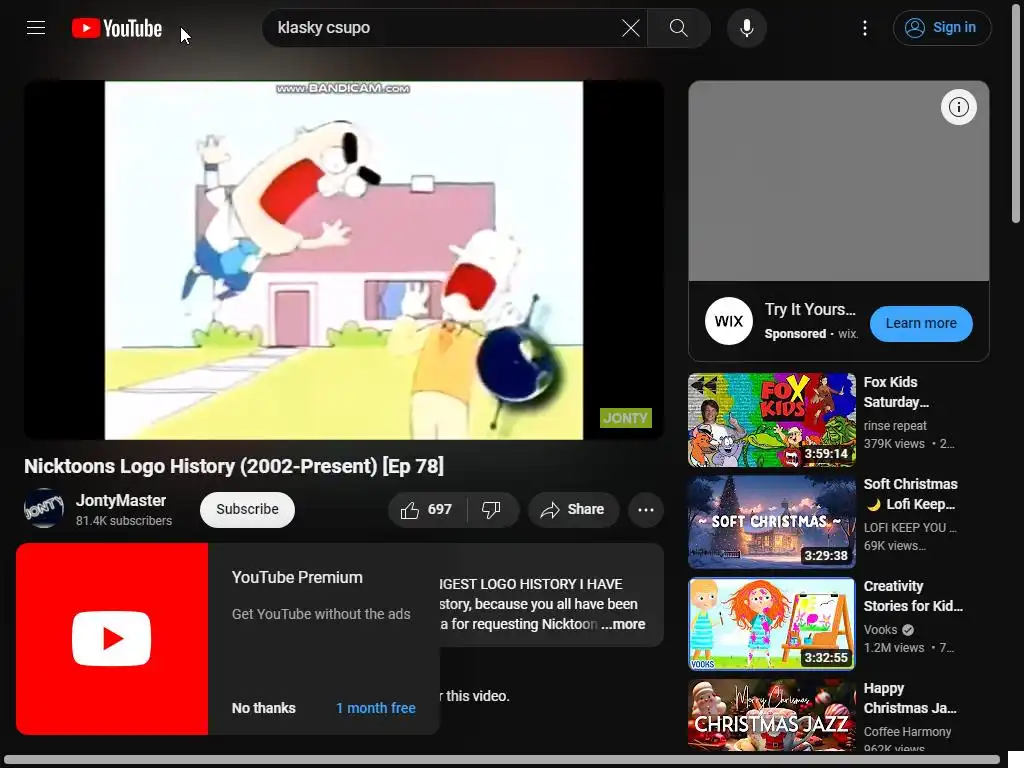Screen dimensions: 1024x768
Task: Click Soft Christmas Lofi Keep title
Action: pyautogui.click(x=910, y=494)
